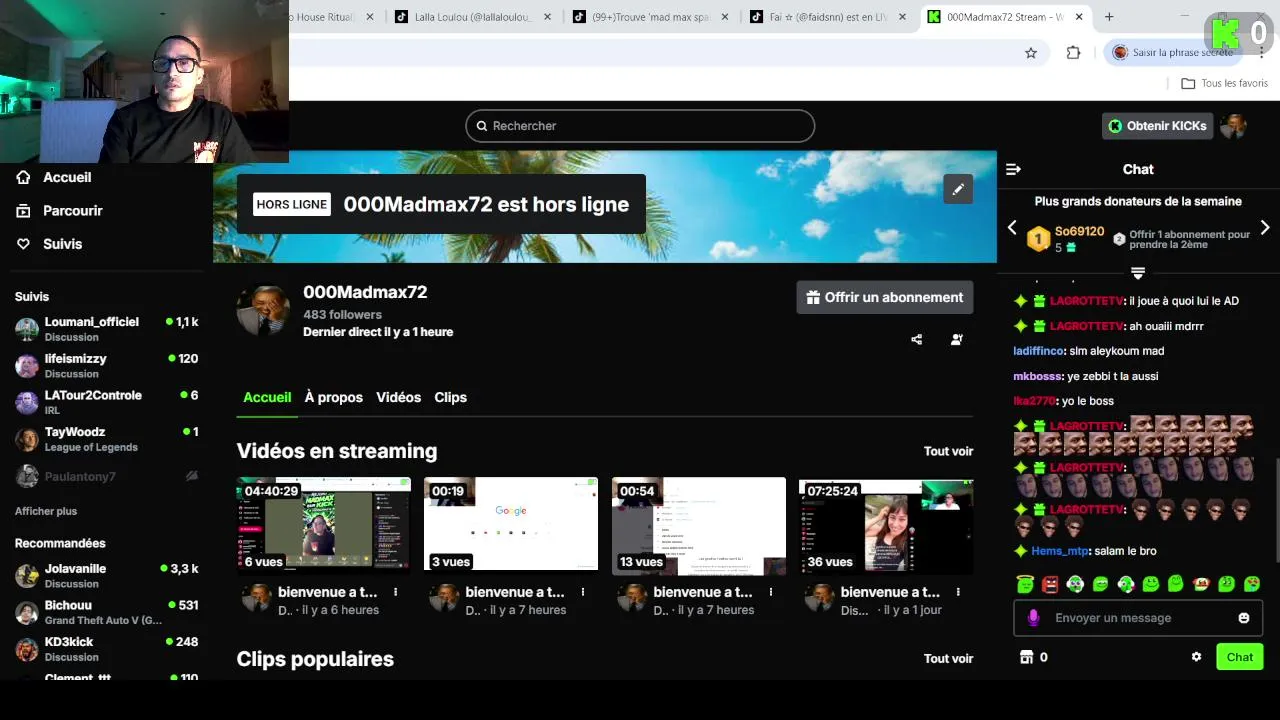Click the pencil edit banner icon

958,189
